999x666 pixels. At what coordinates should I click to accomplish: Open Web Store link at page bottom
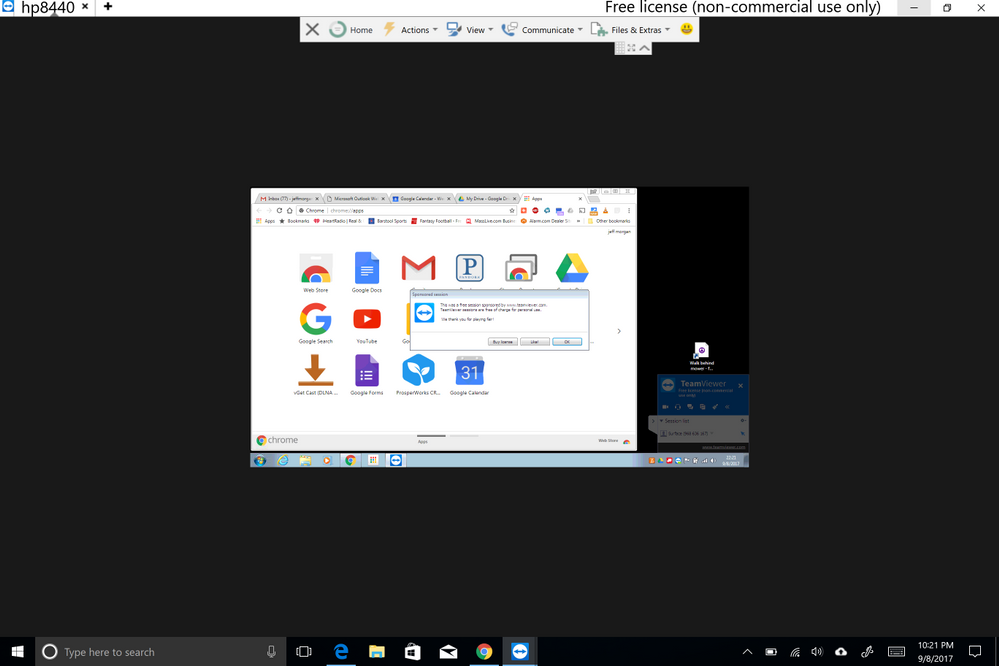tap(614, 441)
